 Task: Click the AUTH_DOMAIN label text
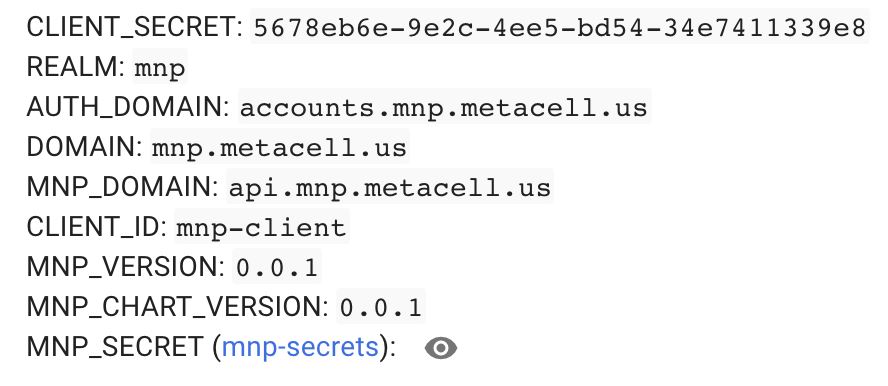[x=129, y=106]
